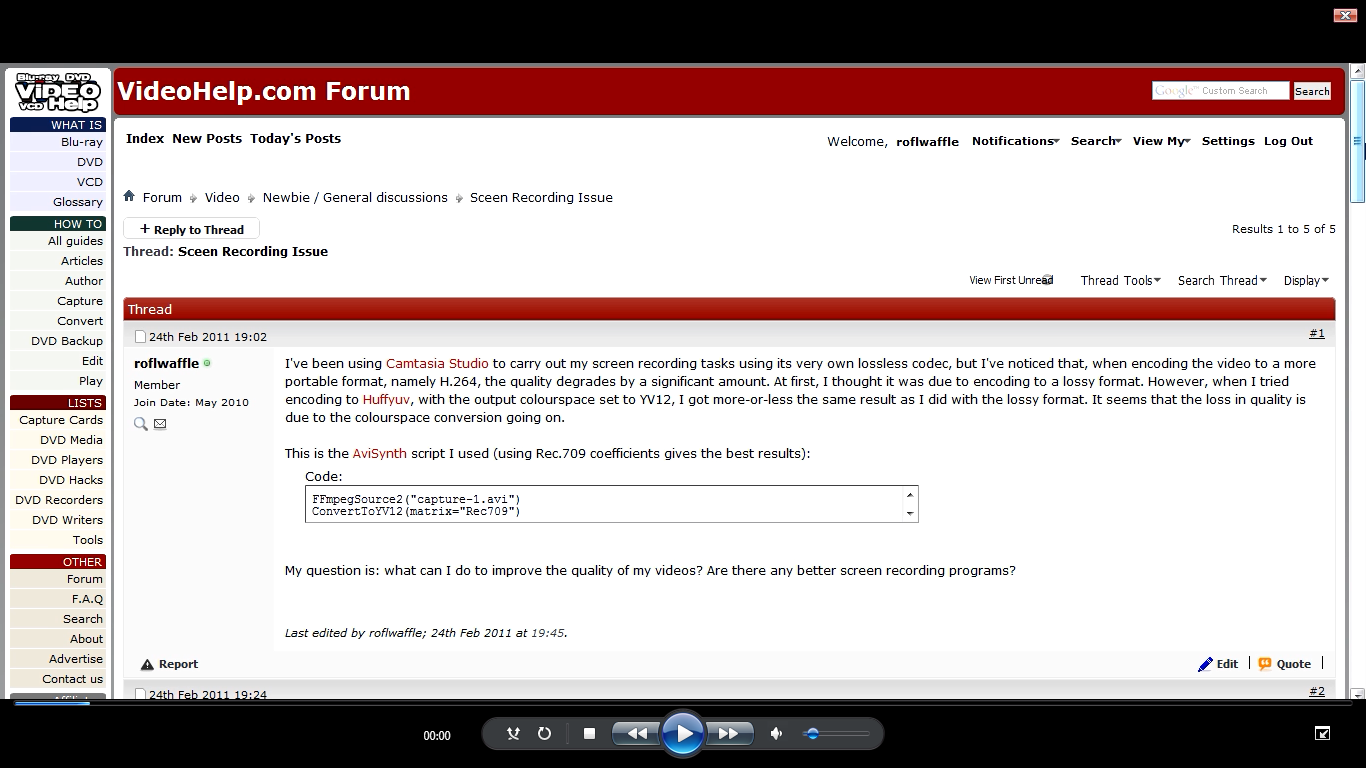Viewport: 1366px width, 768px height.
Task: Open Contact us in sidebar
Action: coord(72,679)
